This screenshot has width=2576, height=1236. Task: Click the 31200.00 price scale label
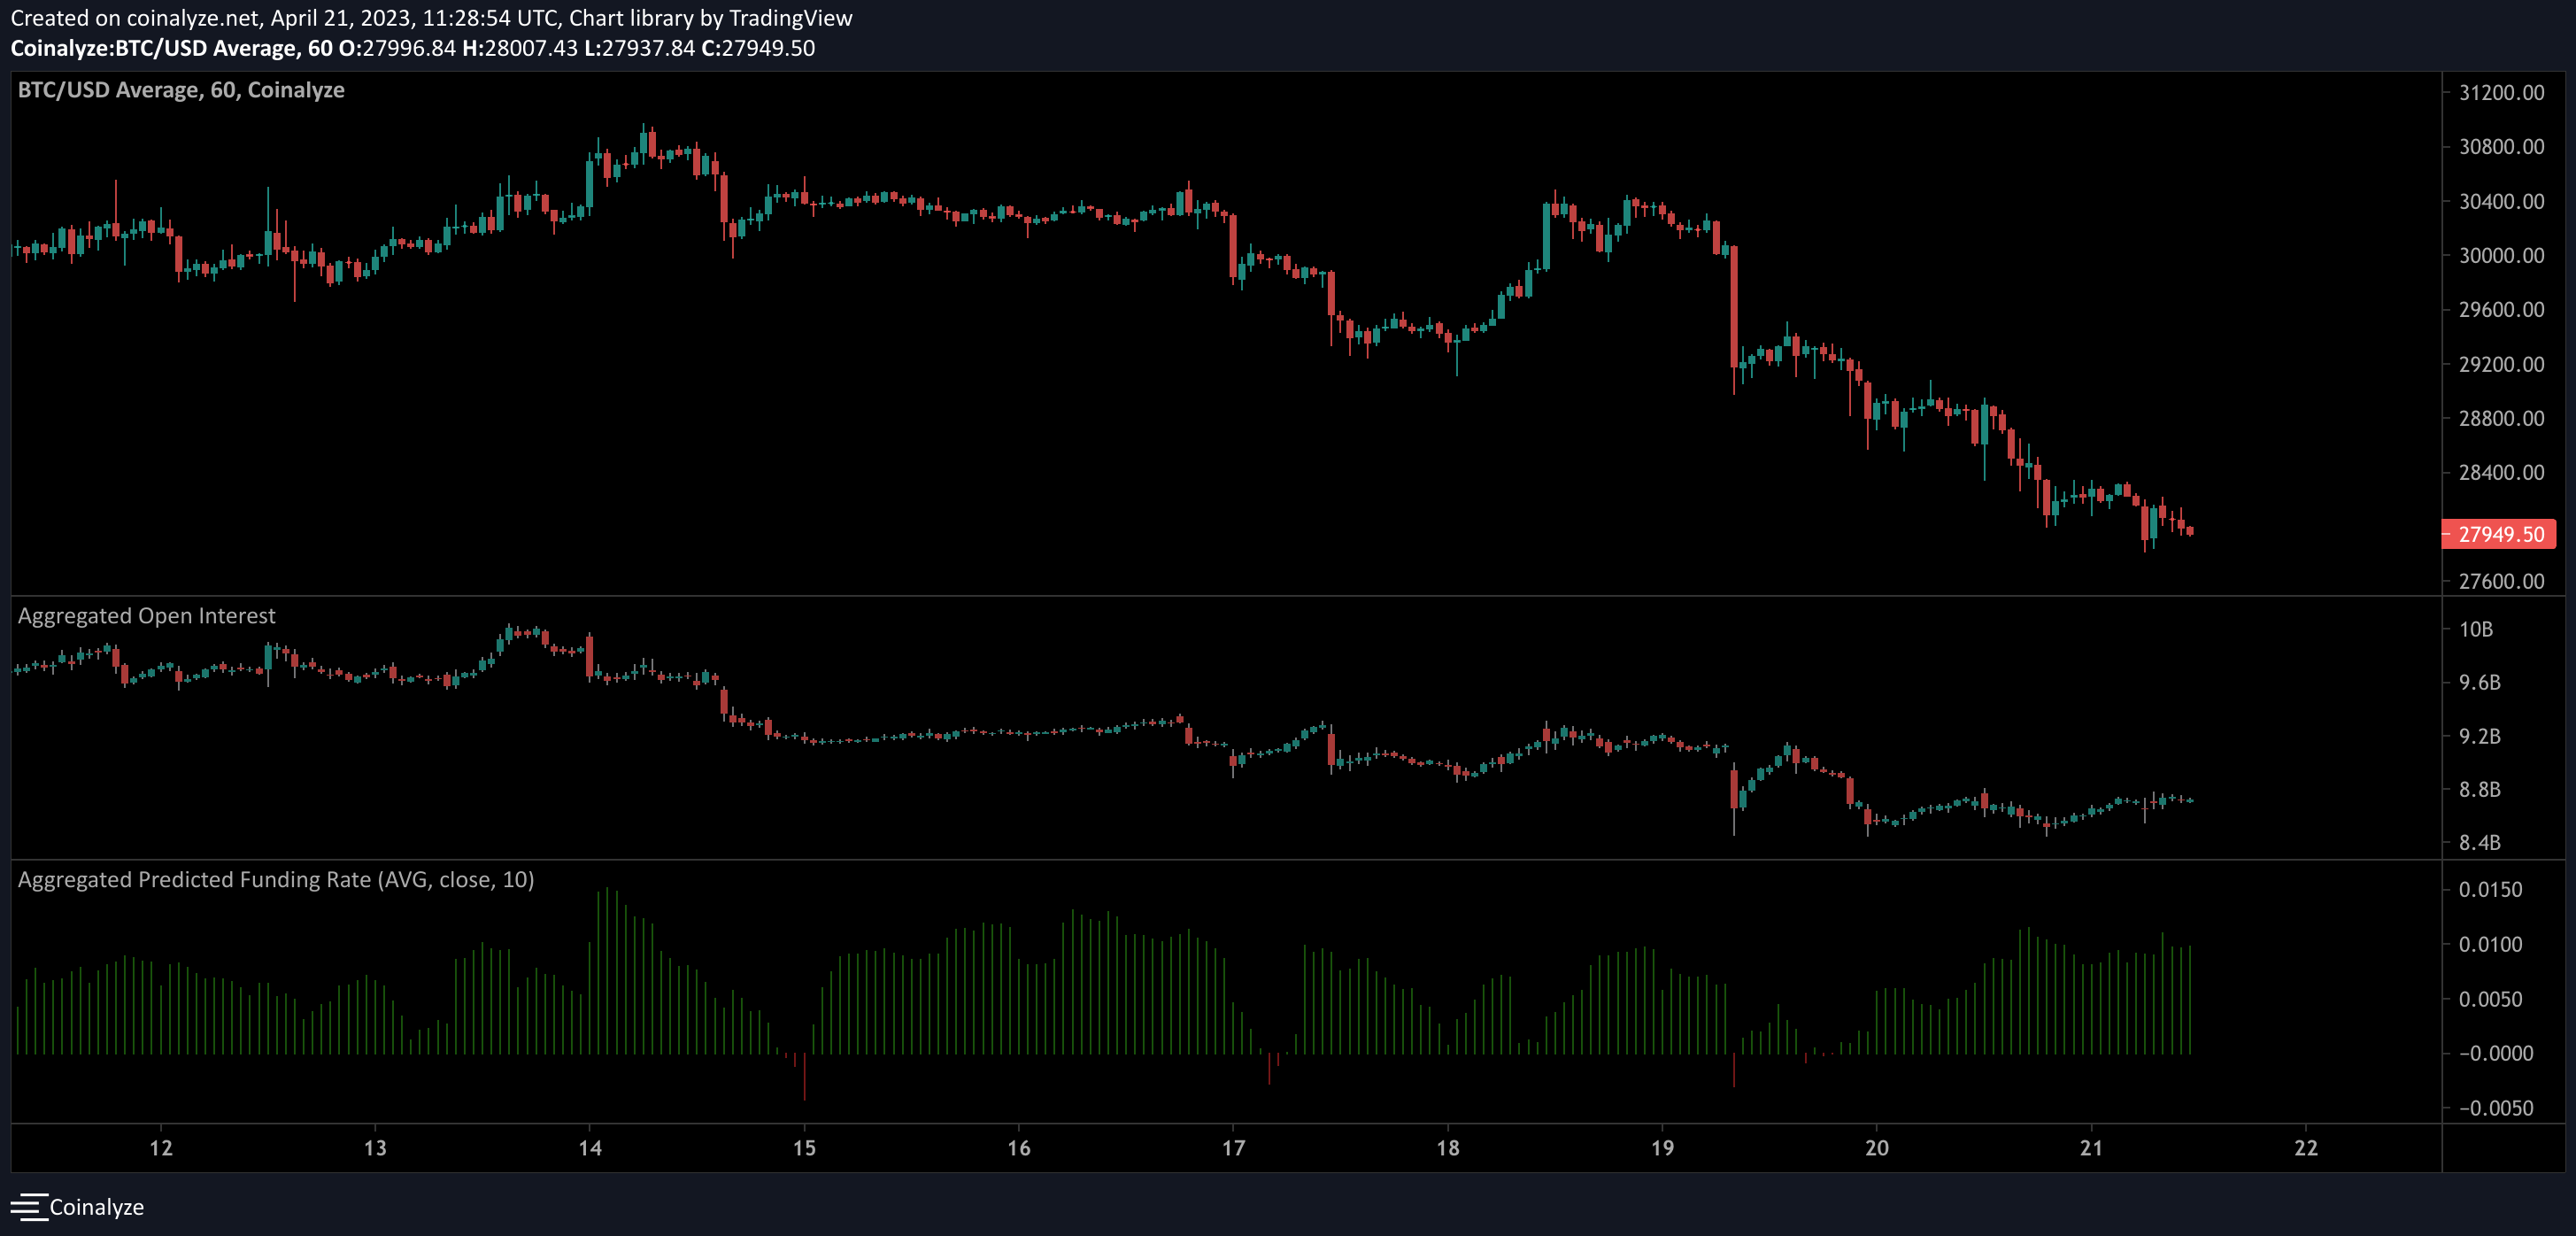pos(2501,93)
